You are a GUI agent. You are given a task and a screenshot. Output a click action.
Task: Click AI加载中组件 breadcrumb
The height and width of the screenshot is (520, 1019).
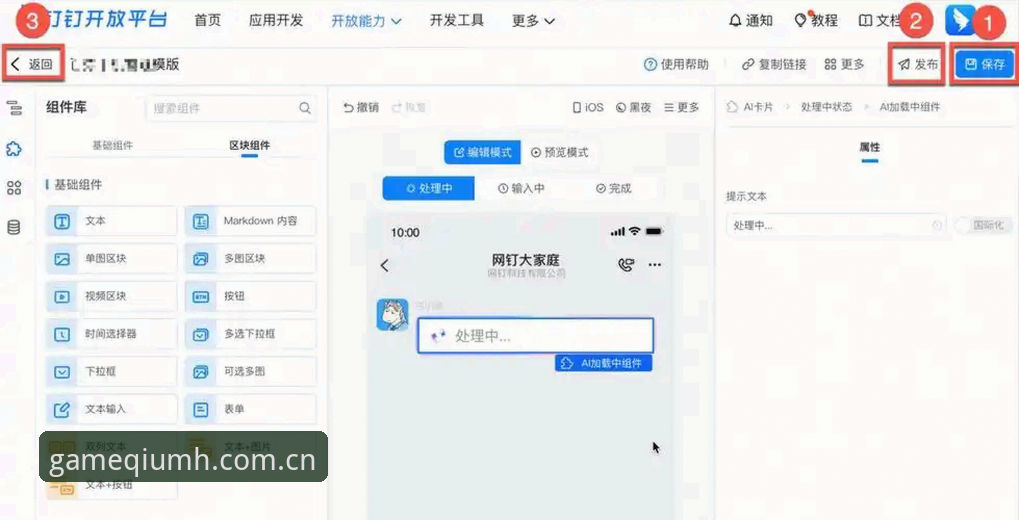(910, 107)
